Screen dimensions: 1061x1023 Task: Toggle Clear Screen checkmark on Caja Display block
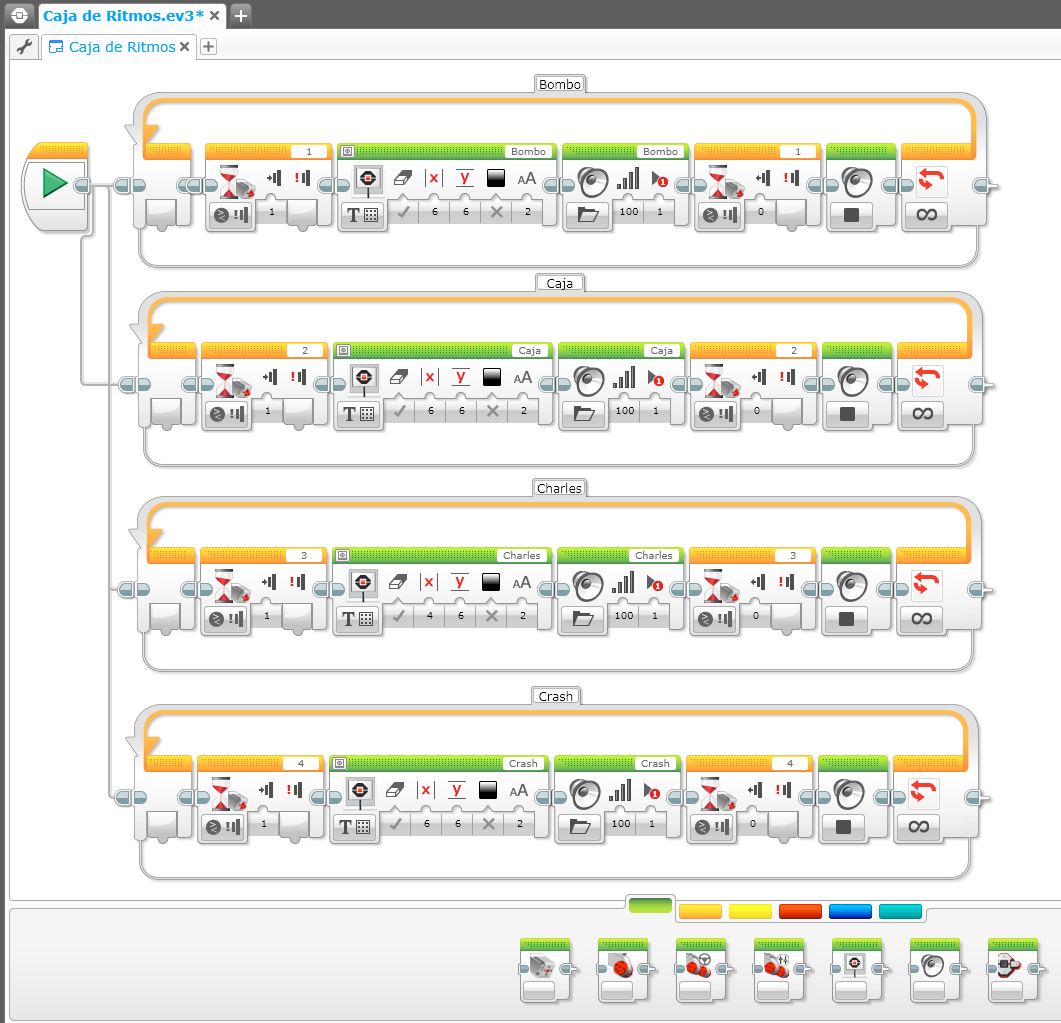point(400,411)
